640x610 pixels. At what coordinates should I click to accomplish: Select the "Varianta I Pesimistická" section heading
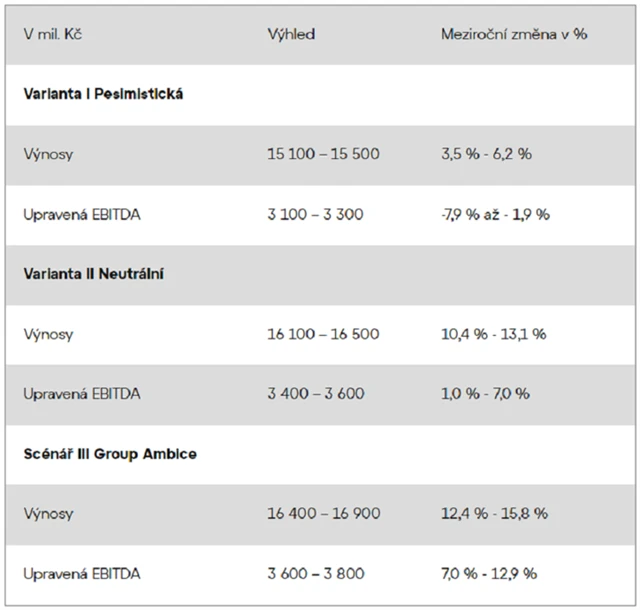[x=104, y=94]
